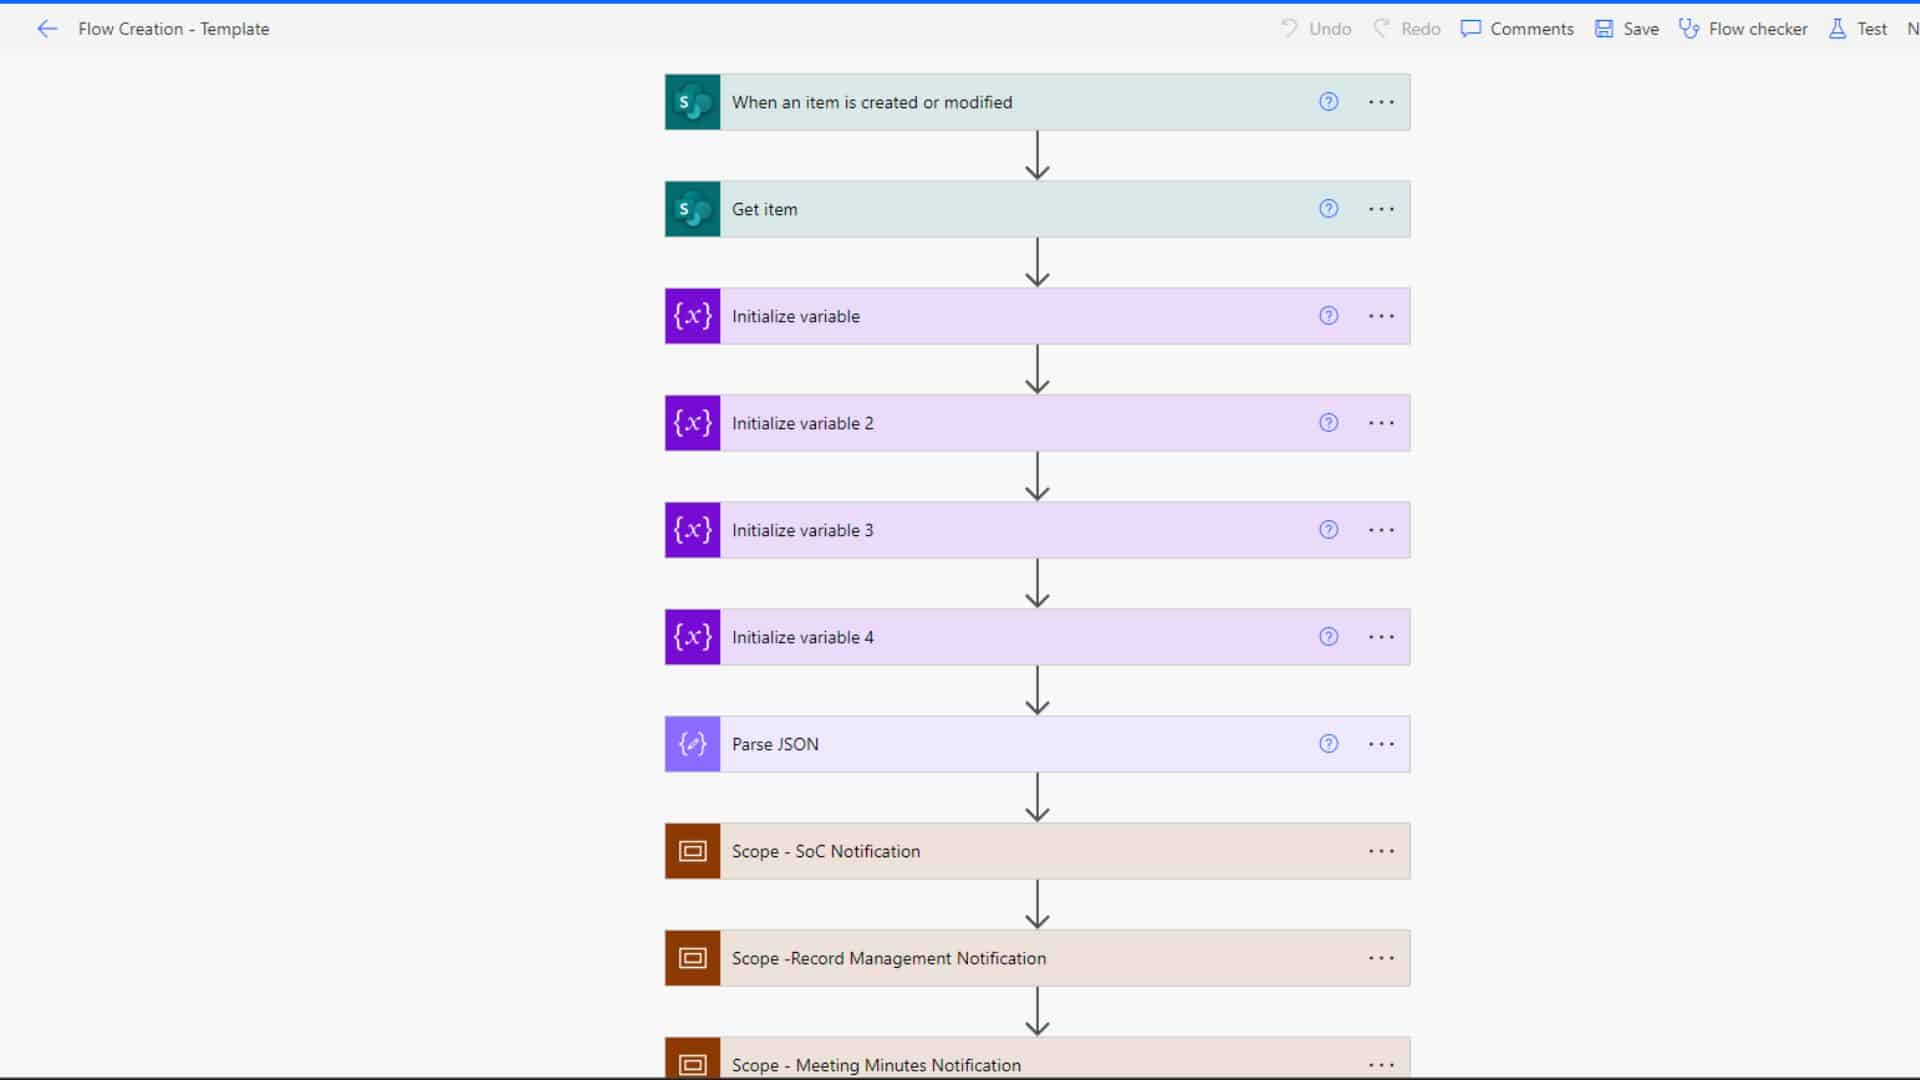Screen dimensions: 1920x1080
Task: Click the Redo button in the toolbar
Action: click(x=1407, y=29)
